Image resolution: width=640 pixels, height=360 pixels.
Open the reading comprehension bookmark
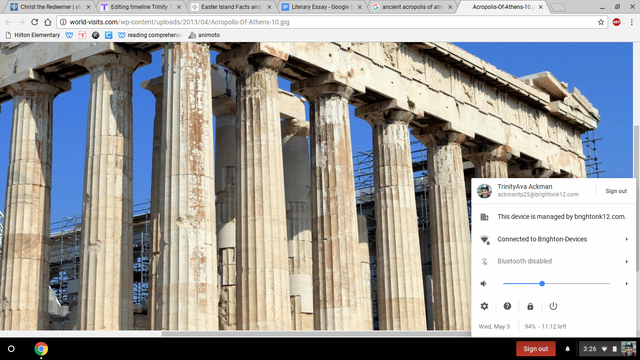149,35
